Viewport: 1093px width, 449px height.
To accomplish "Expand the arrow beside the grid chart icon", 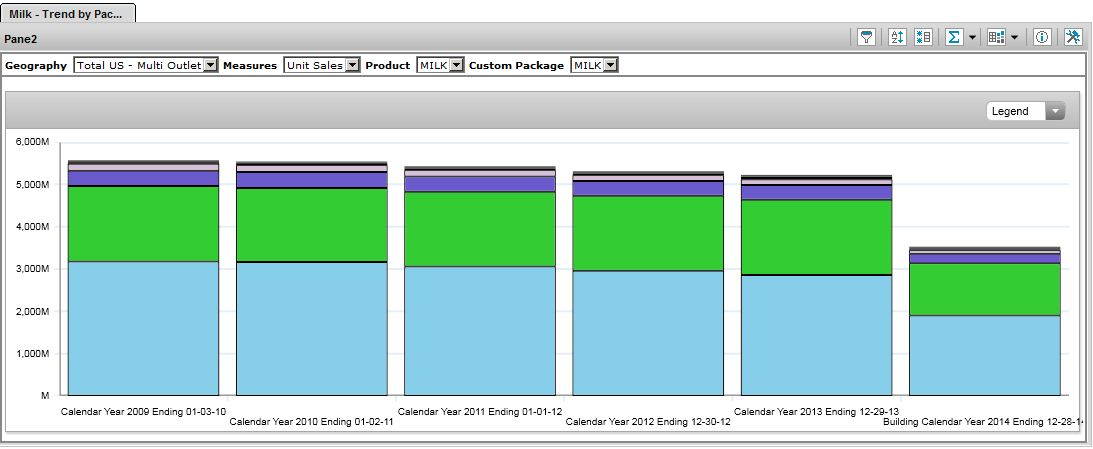I will 1015,37.
